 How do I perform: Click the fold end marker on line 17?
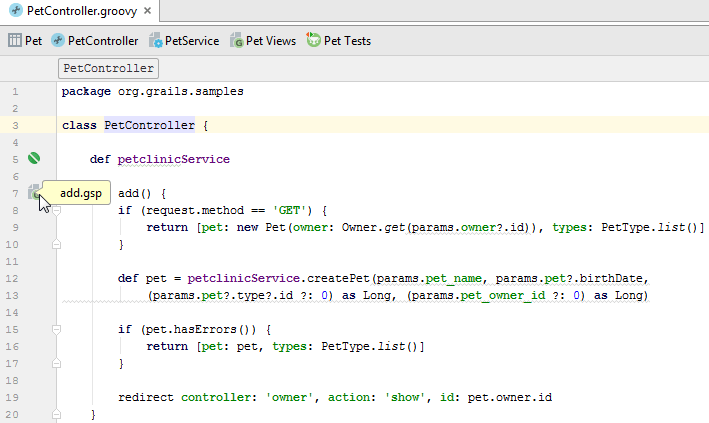pos(56,362)
